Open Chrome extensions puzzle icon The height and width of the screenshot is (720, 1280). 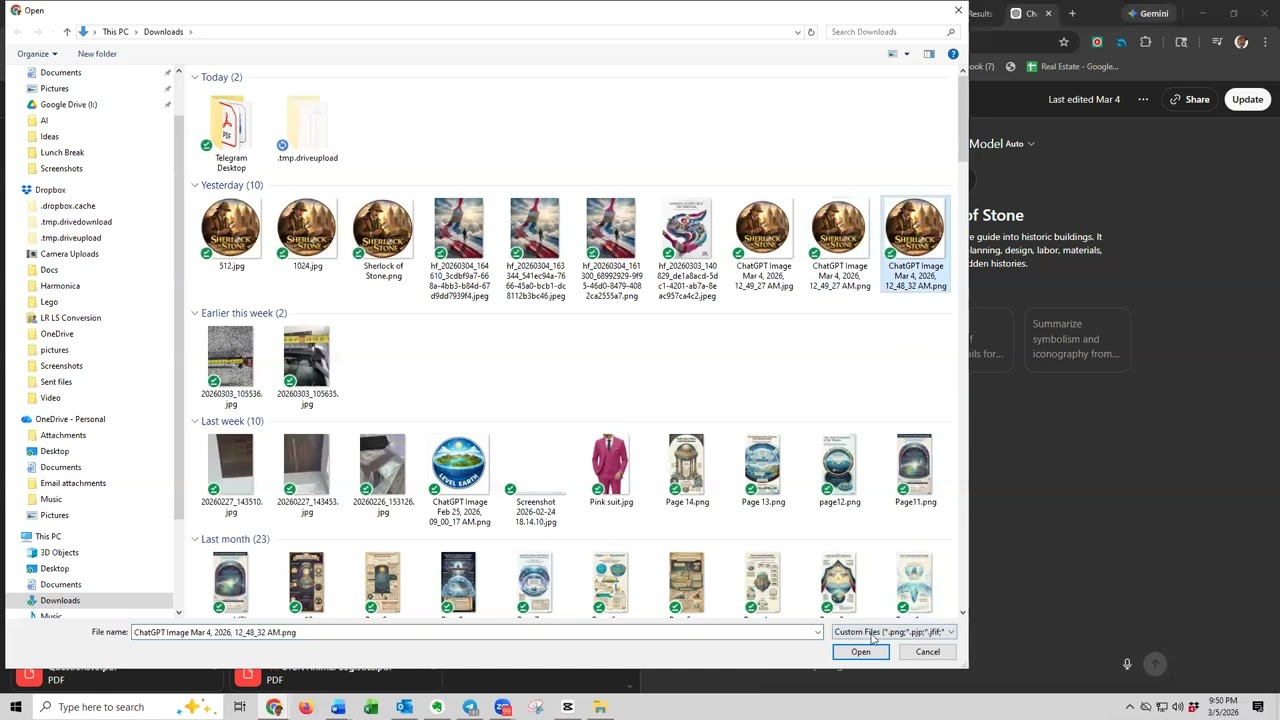click(1146, 42)
